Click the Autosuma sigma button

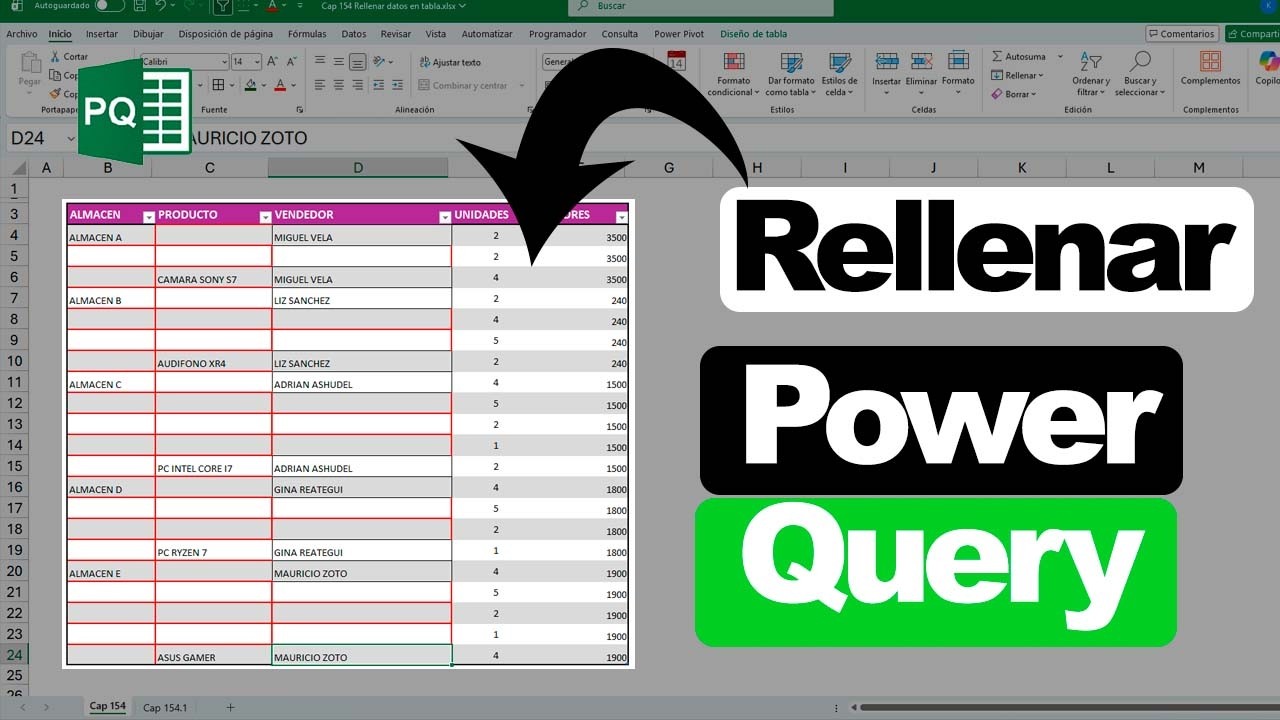1018,57
